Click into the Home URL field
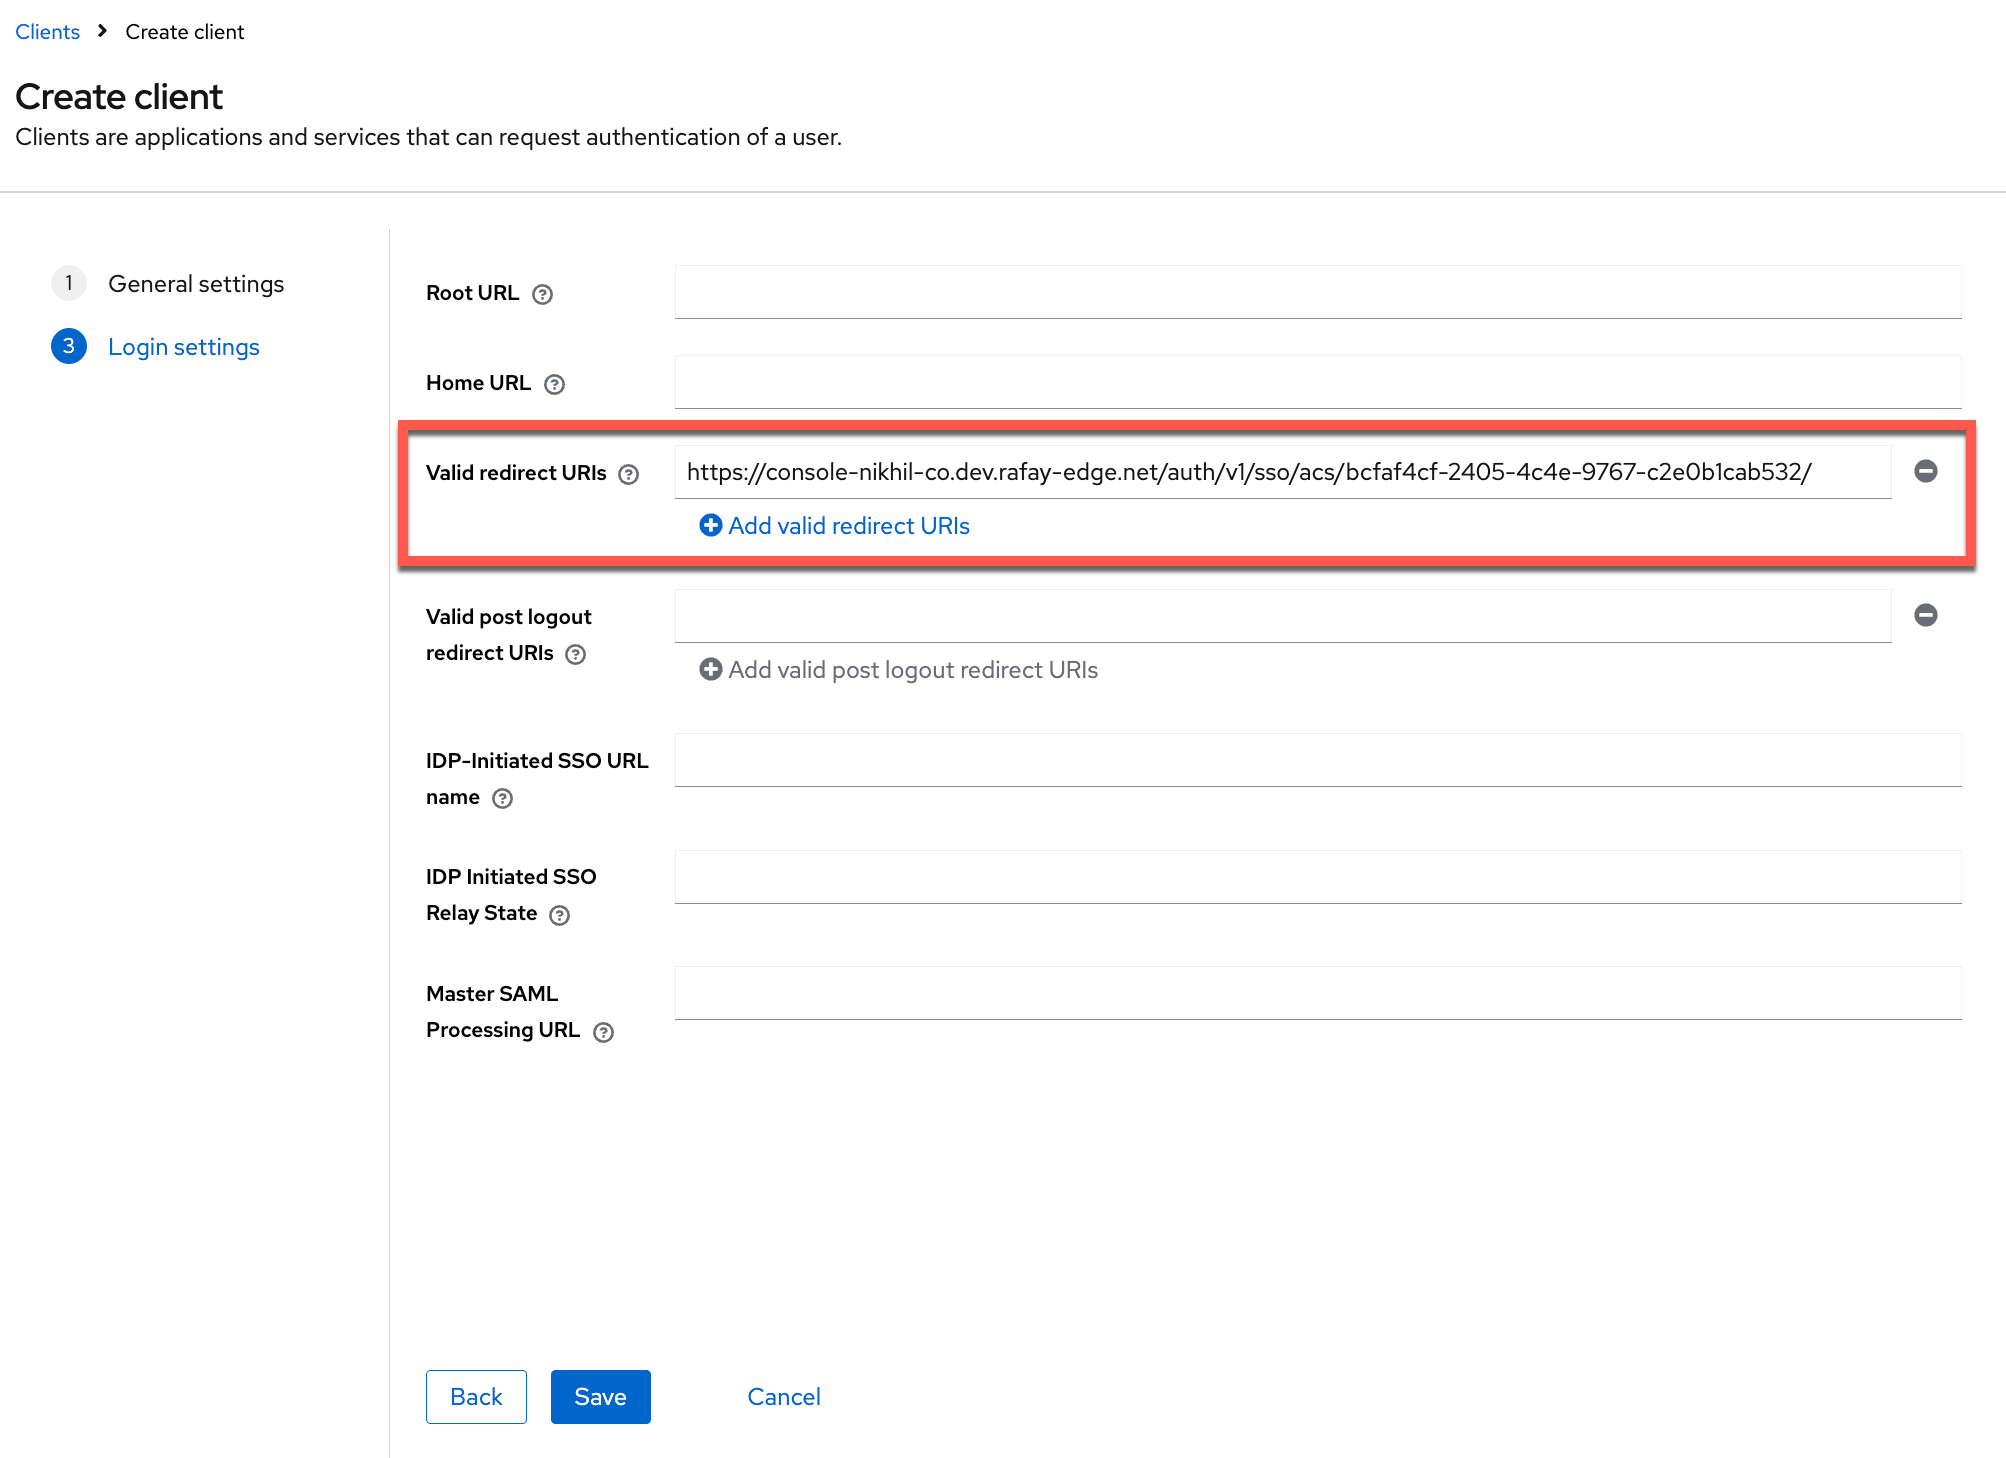Viewport: 2006px width, 1458px height. pos(1317,382)
